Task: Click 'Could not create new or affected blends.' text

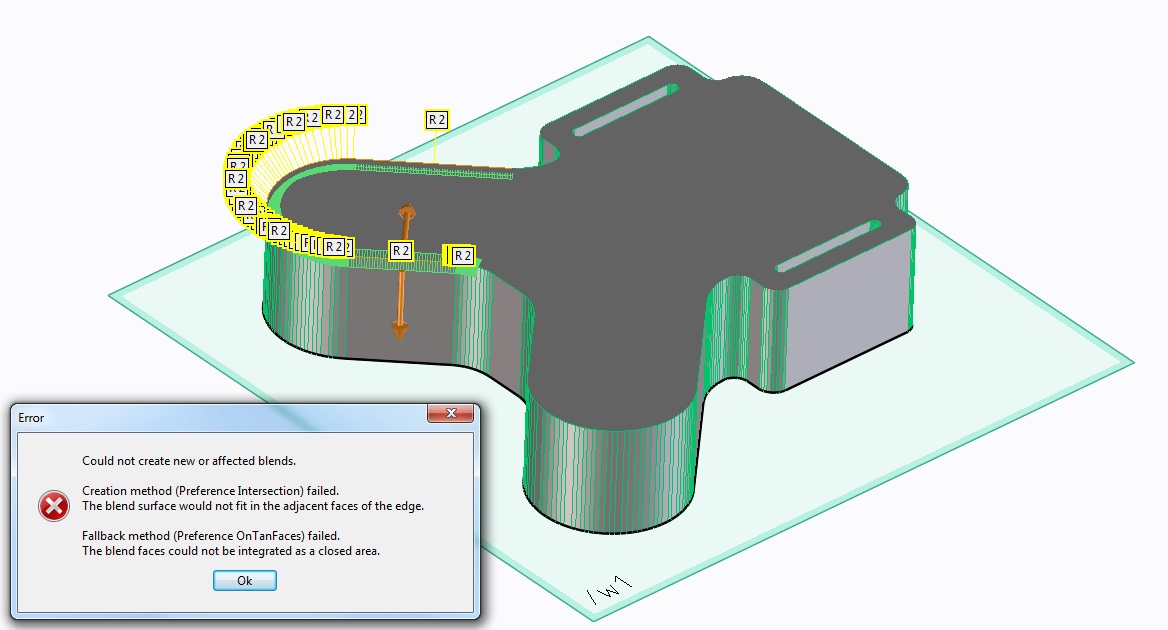Action: [188, 461]
